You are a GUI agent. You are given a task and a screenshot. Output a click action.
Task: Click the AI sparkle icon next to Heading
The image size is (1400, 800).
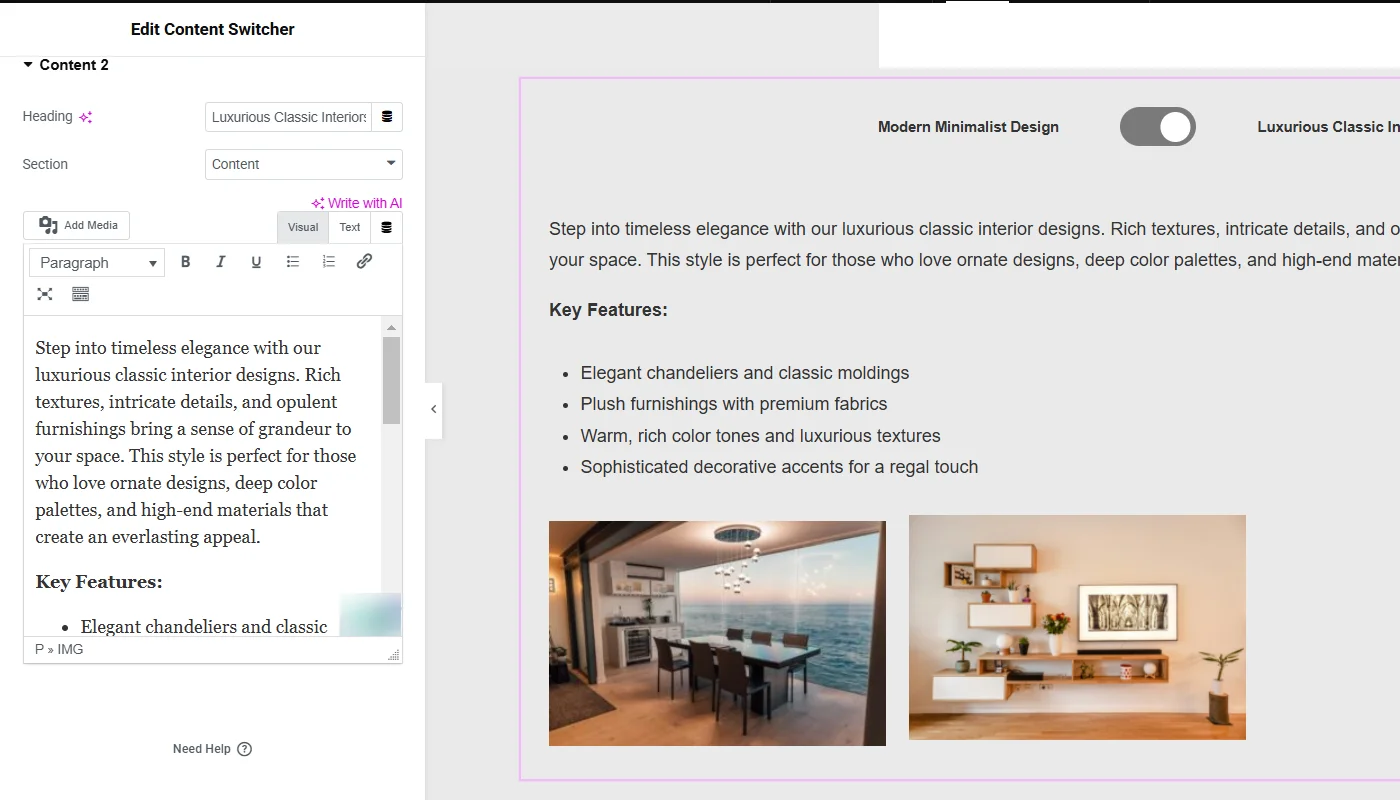(x=86, y=117)
